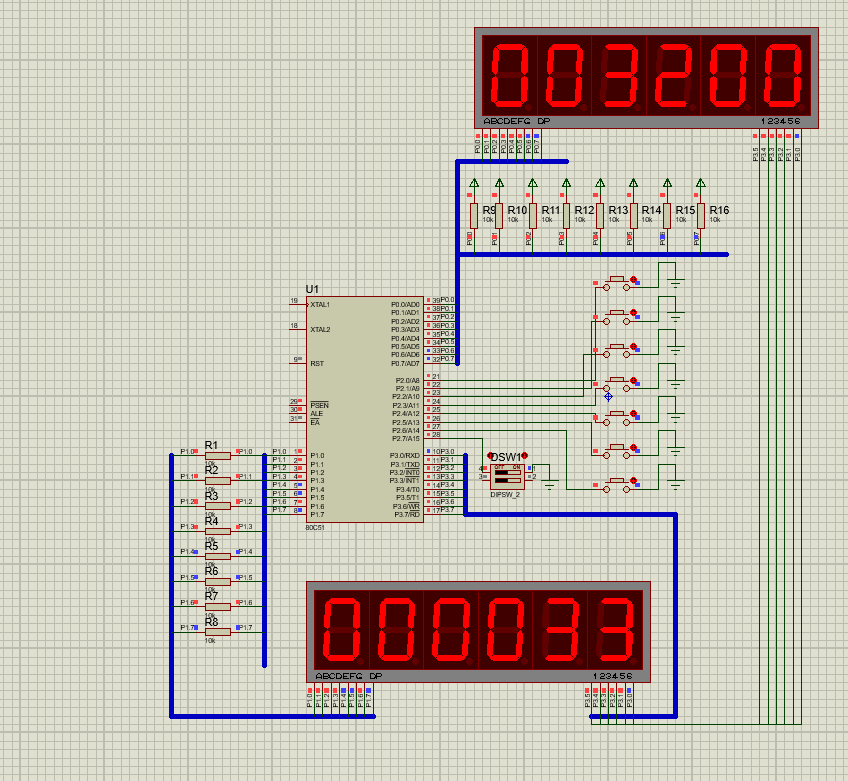
Task: Click the RST pin on U1
Action: click(316, 363)
